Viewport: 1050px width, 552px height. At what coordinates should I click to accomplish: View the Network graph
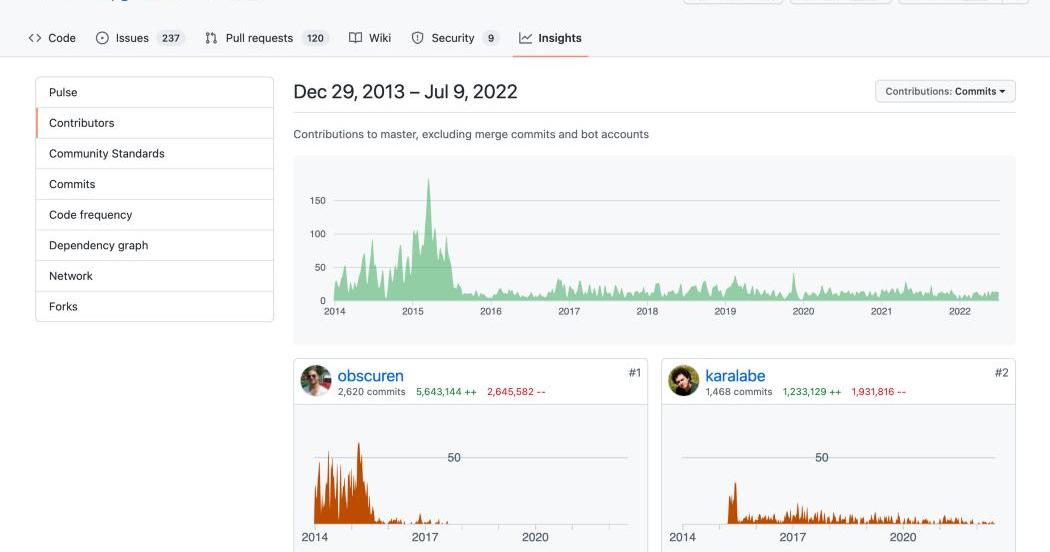point(155,276)
